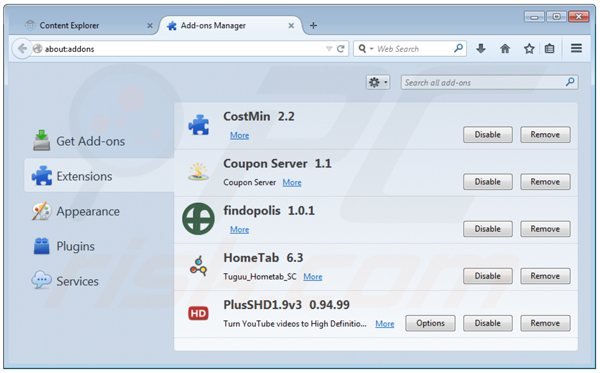Click More link for PlusSHD1.9v3
Screen dimensions: 600x373
(x=385, y=324)
